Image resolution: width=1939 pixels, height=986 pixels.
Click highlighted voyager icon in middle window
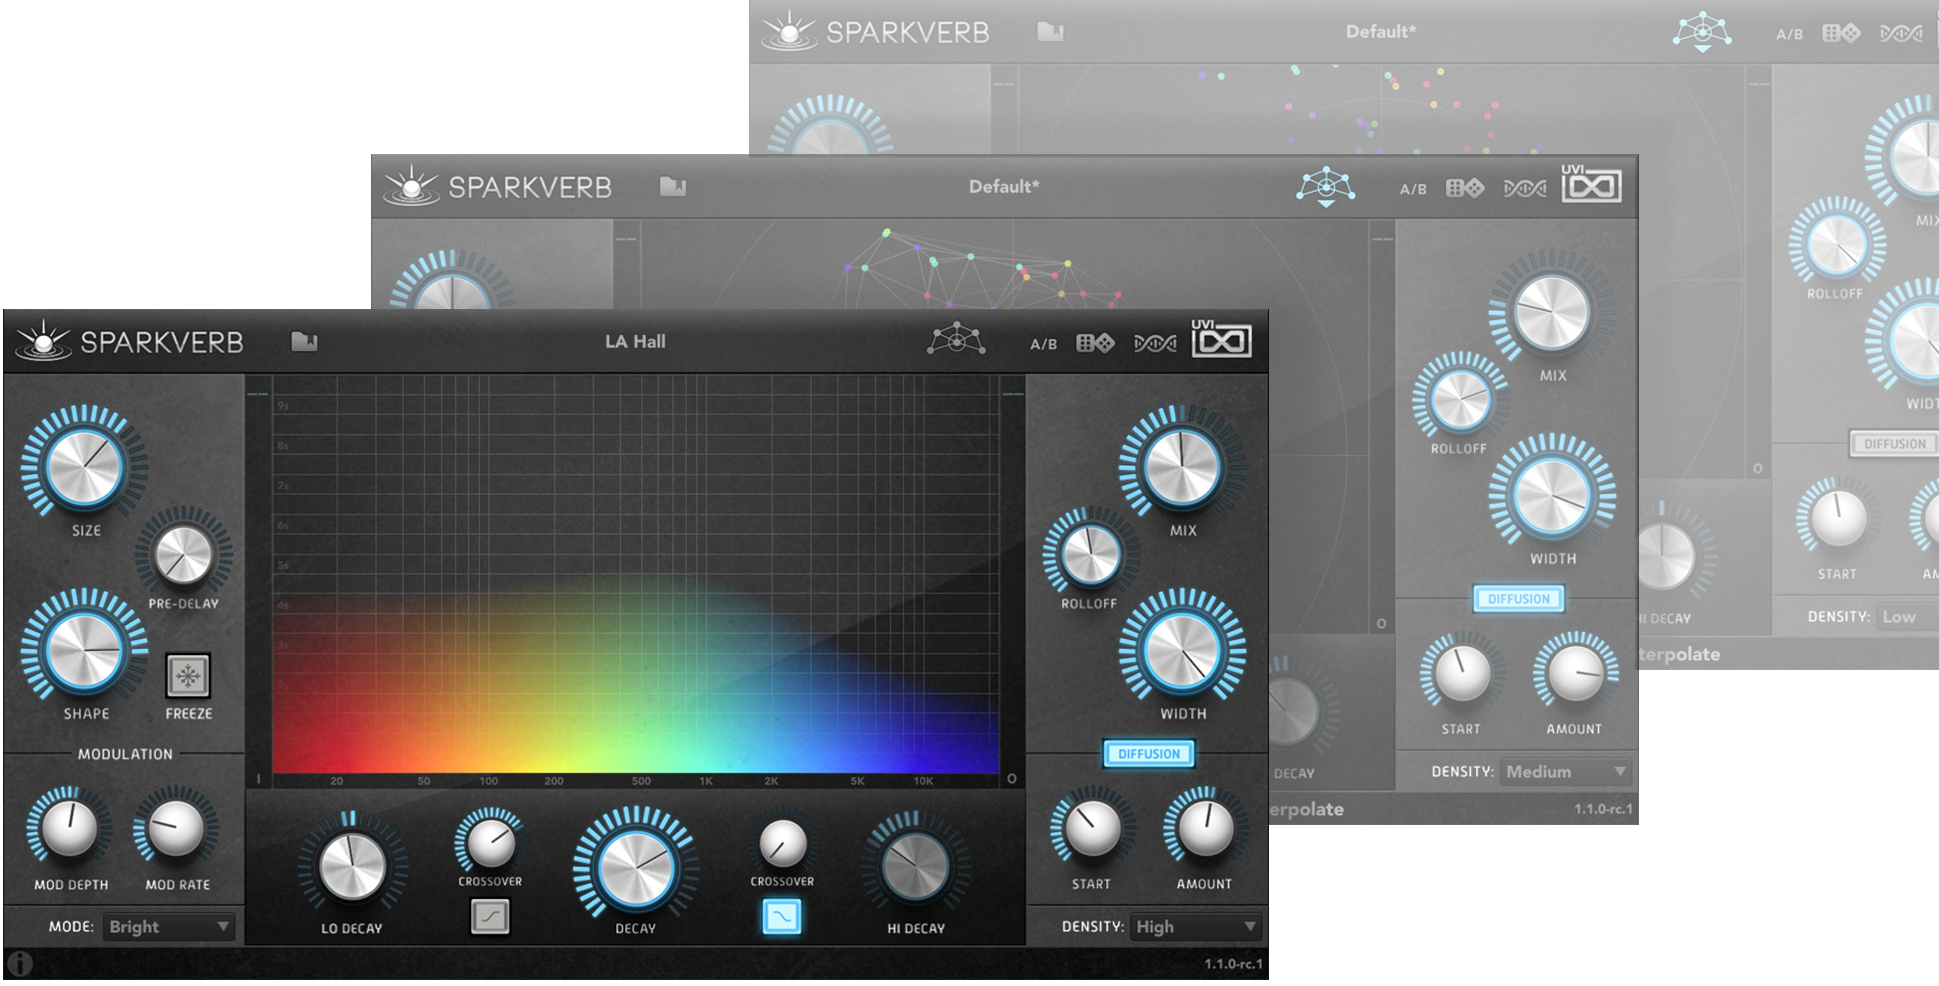(x=1326, y=187)
